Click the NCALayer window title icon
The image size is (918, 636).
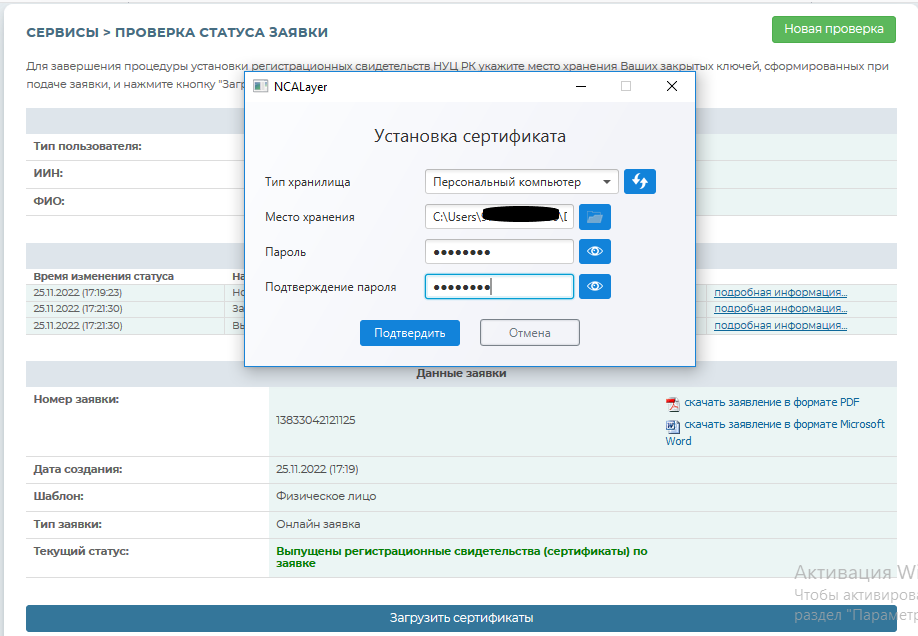(260, 87)
